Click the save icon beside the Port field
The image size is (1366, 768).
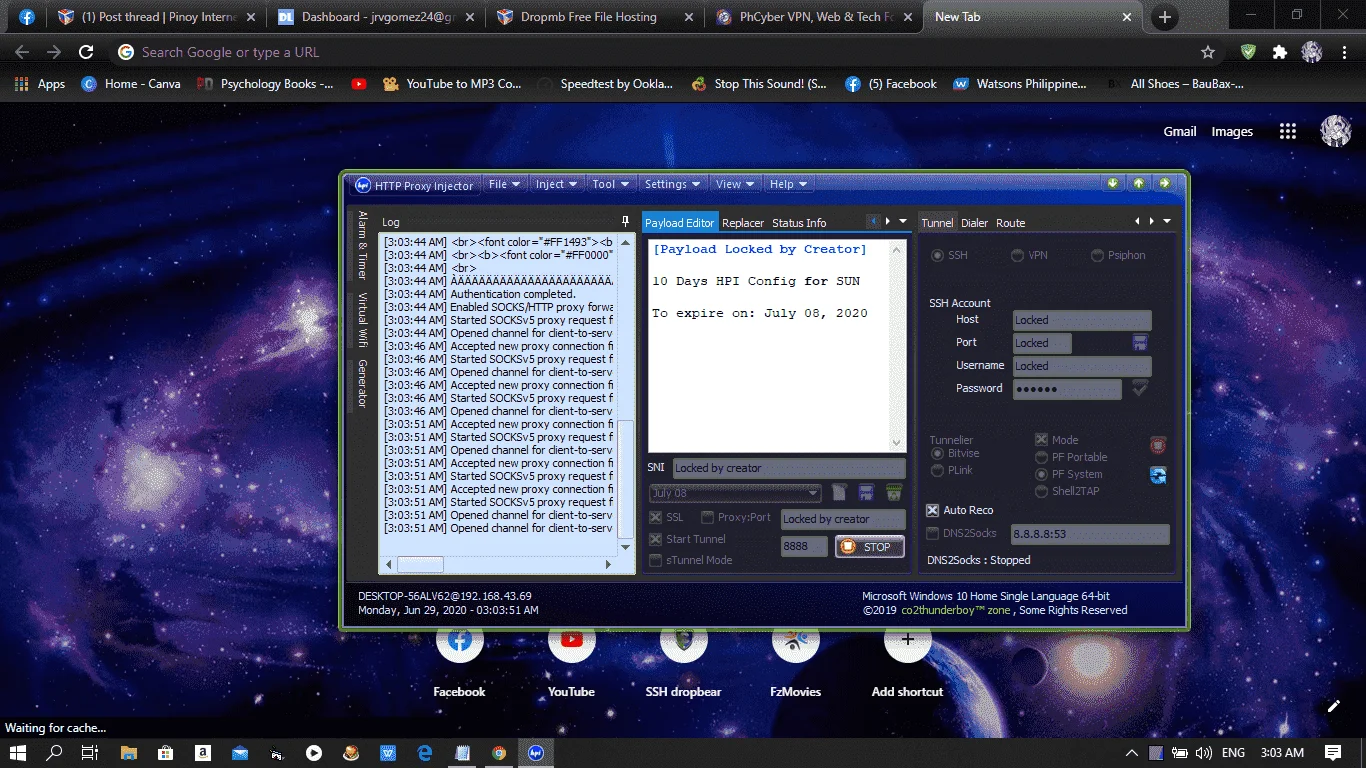click(1140, 343)
